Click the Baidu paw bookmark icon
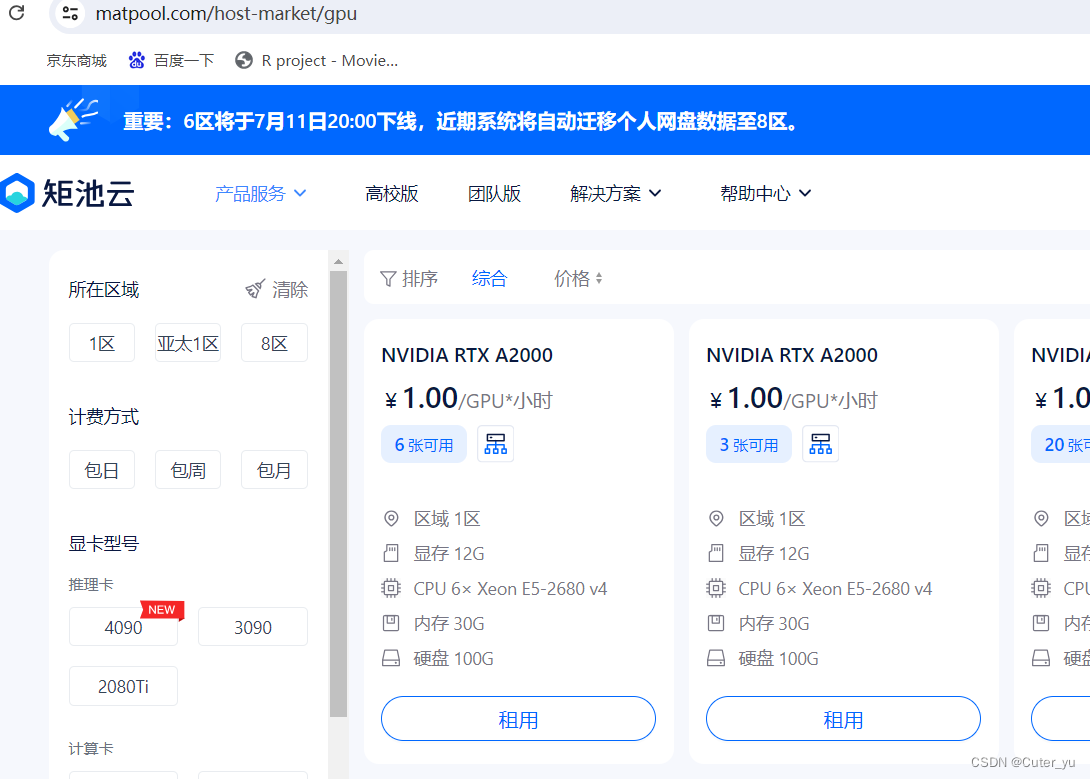This screenshot has width=1090, height=779. click(x=136, y=60)
